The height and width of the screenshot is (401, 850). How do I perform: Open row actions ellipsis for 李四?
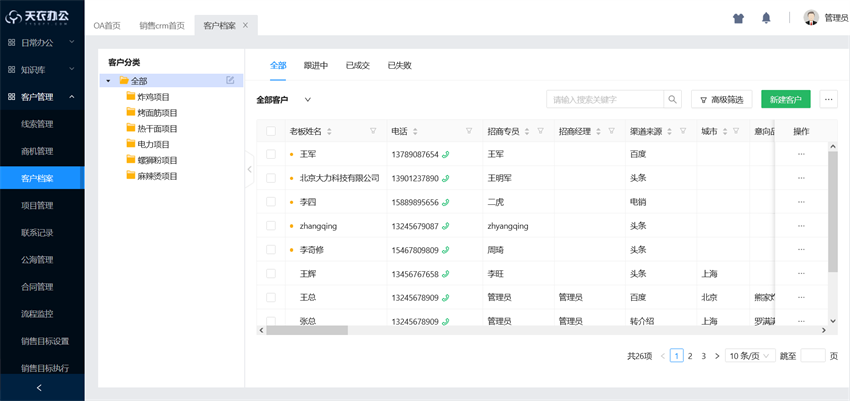click(x=801, y=202)
